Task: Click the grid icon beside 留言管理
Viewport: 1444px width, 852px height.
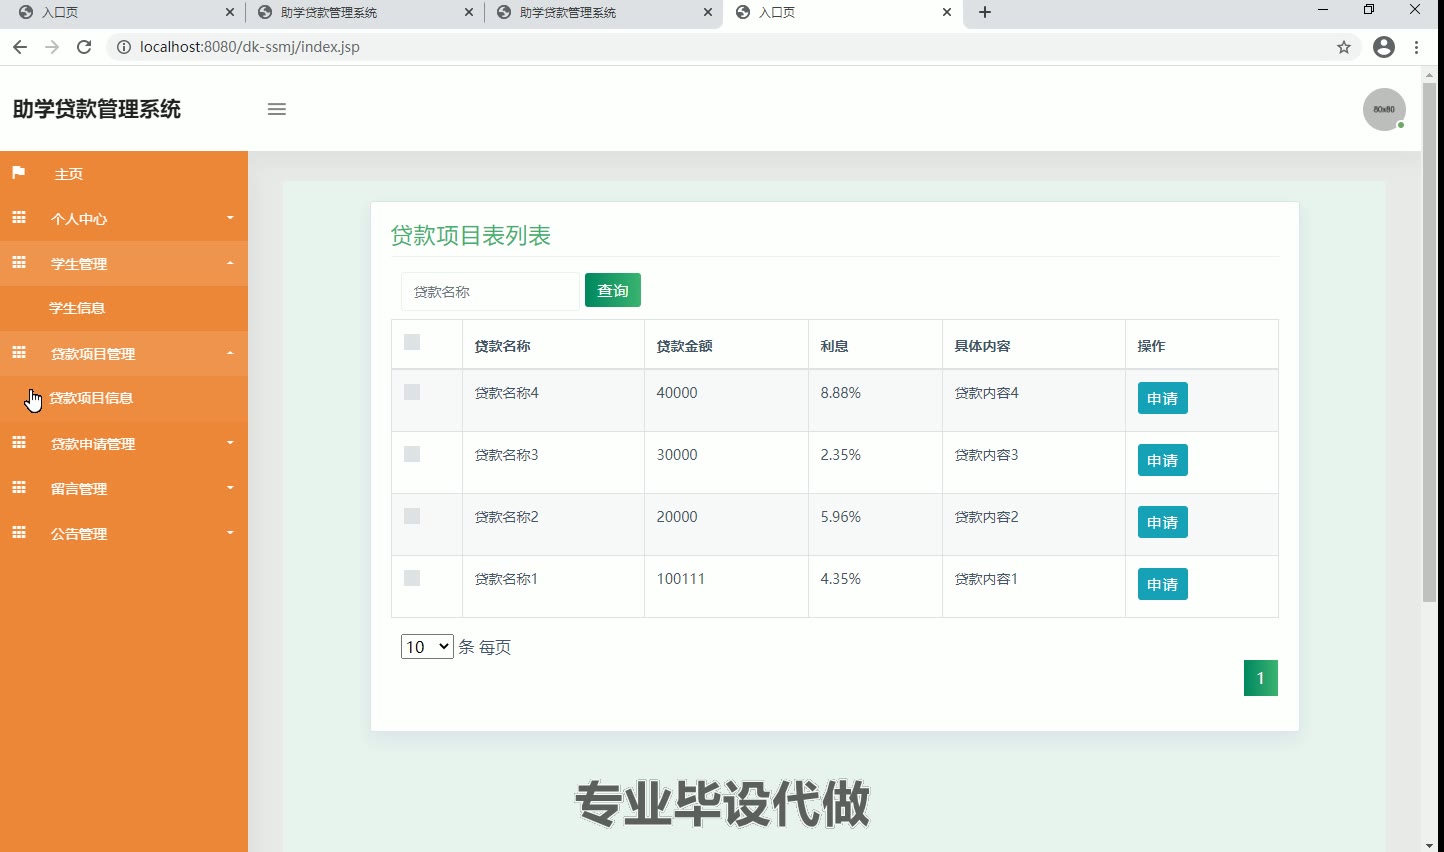Action: pos(18,488)
